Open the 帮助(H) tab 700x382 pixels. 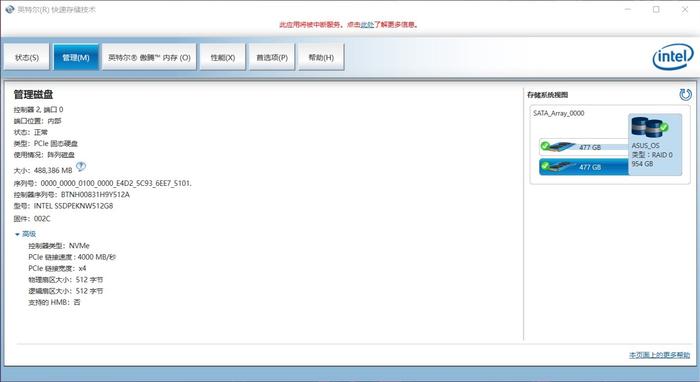[x=321, y=57]
